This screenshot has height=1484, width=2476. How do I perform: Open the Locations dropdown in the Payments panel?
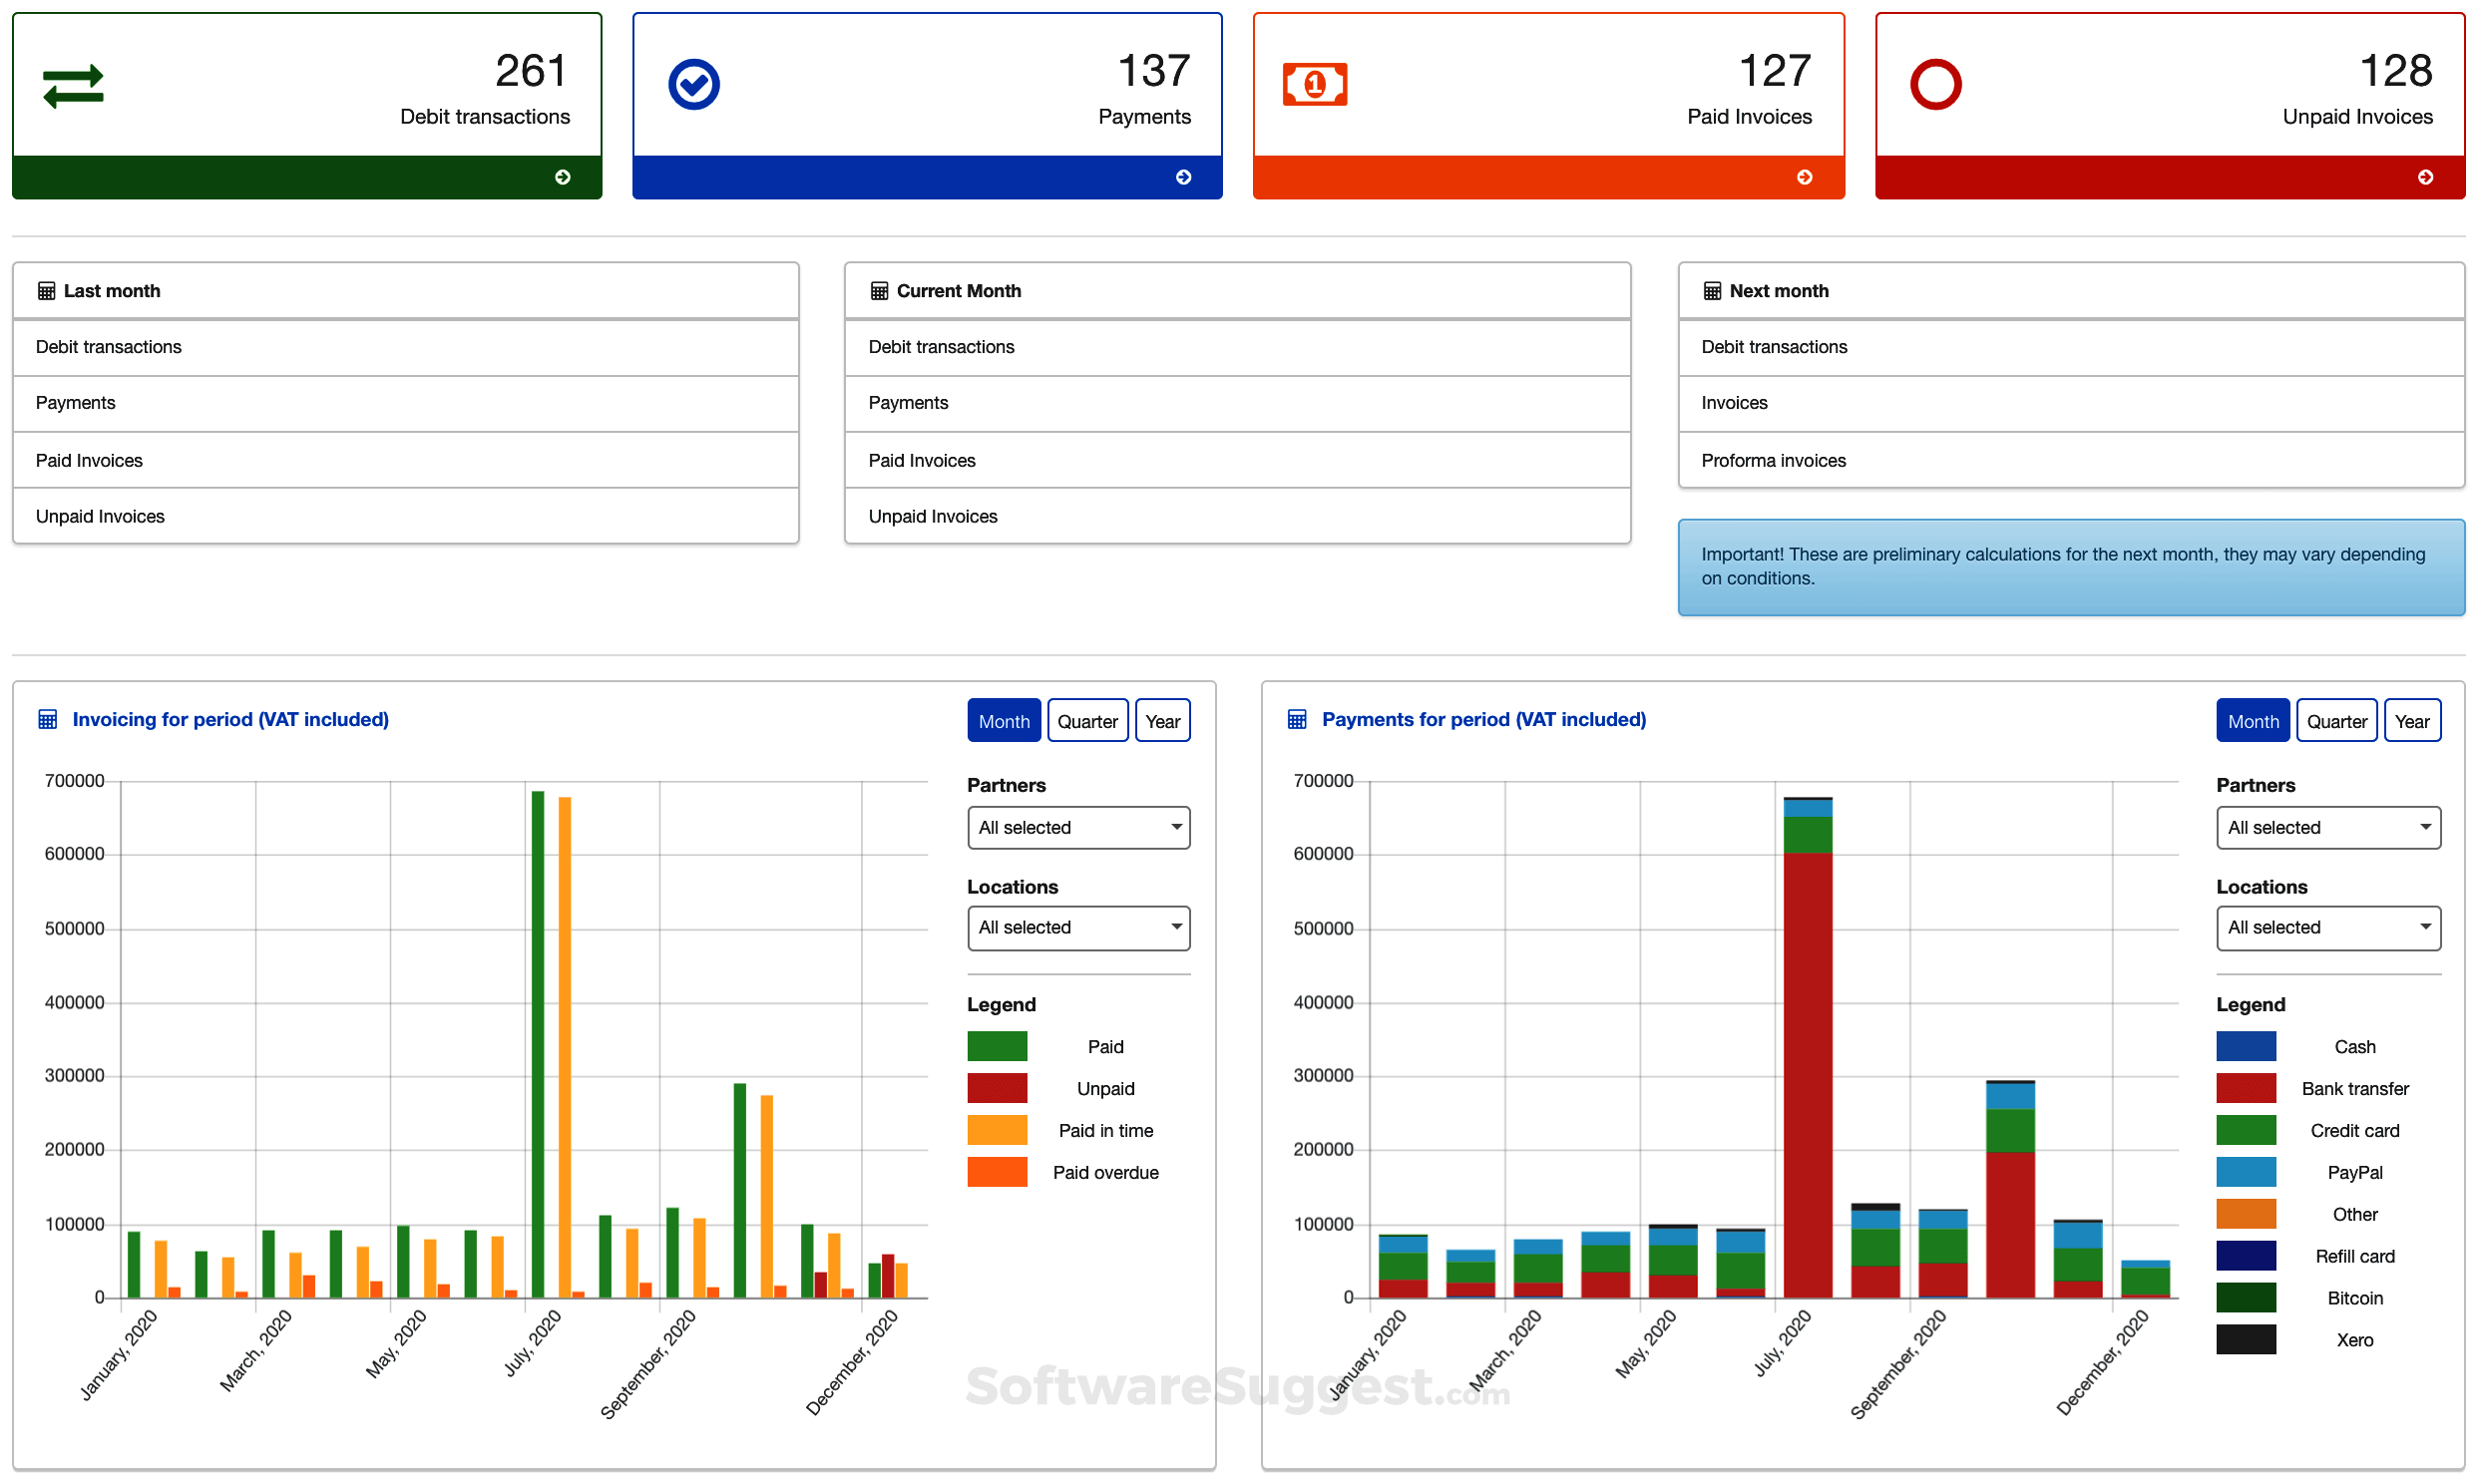pyautogui.click(x=2328, y=927)
